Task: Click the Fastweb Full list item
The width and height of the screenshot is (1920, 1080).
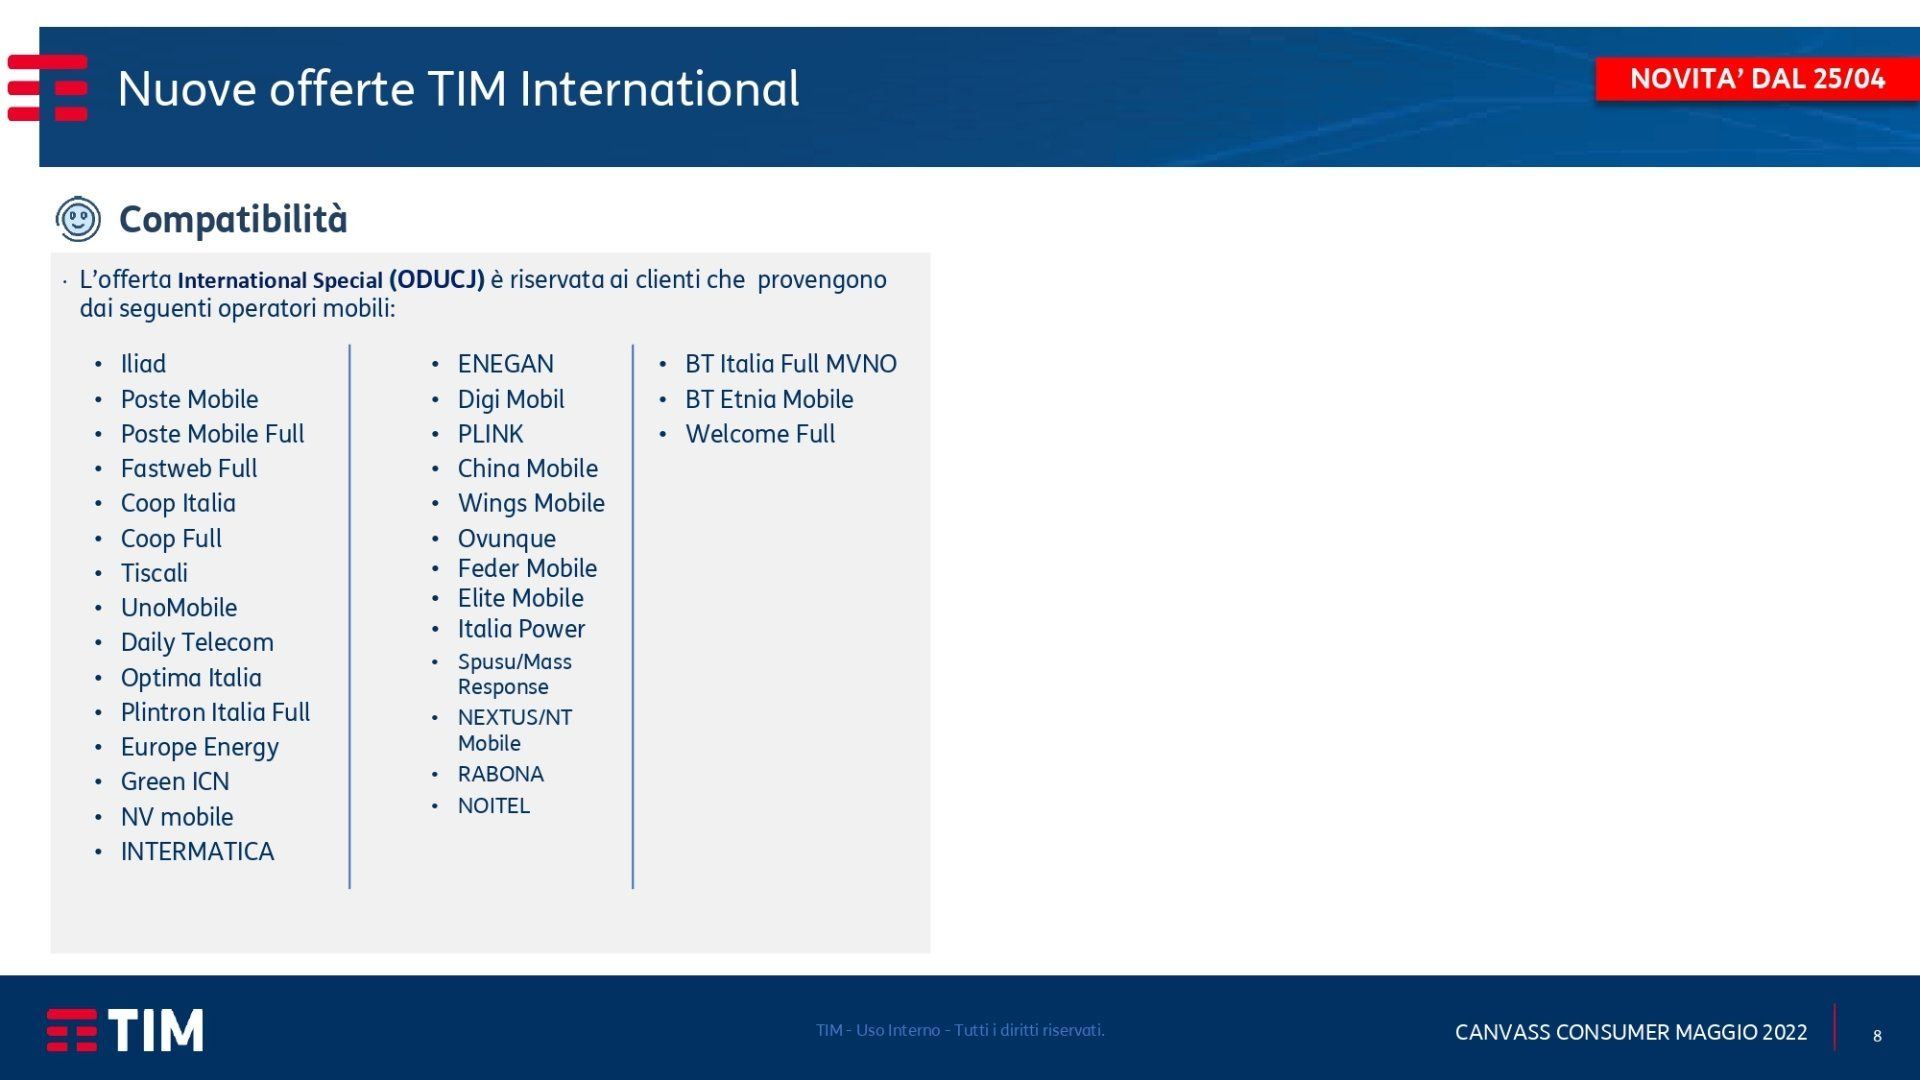Action: point(189,468)
